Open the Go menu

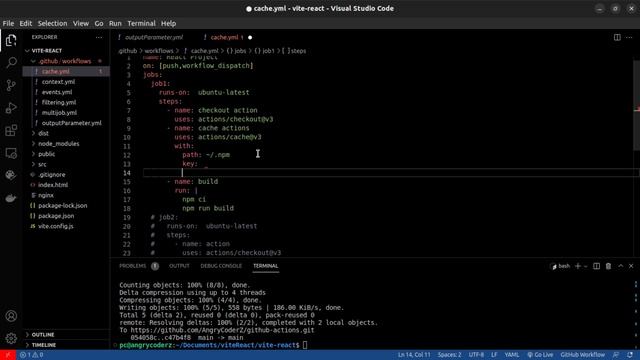click(x=99, y=24)
